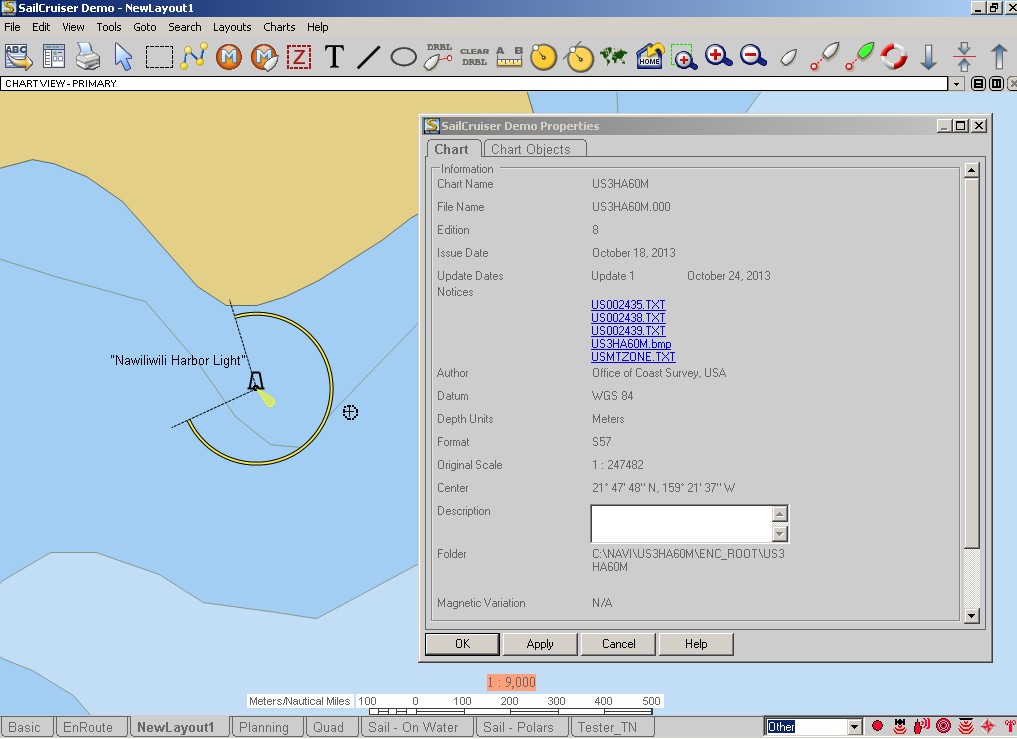Open the File menu
1017x739 pixels.
pos(12,27)
